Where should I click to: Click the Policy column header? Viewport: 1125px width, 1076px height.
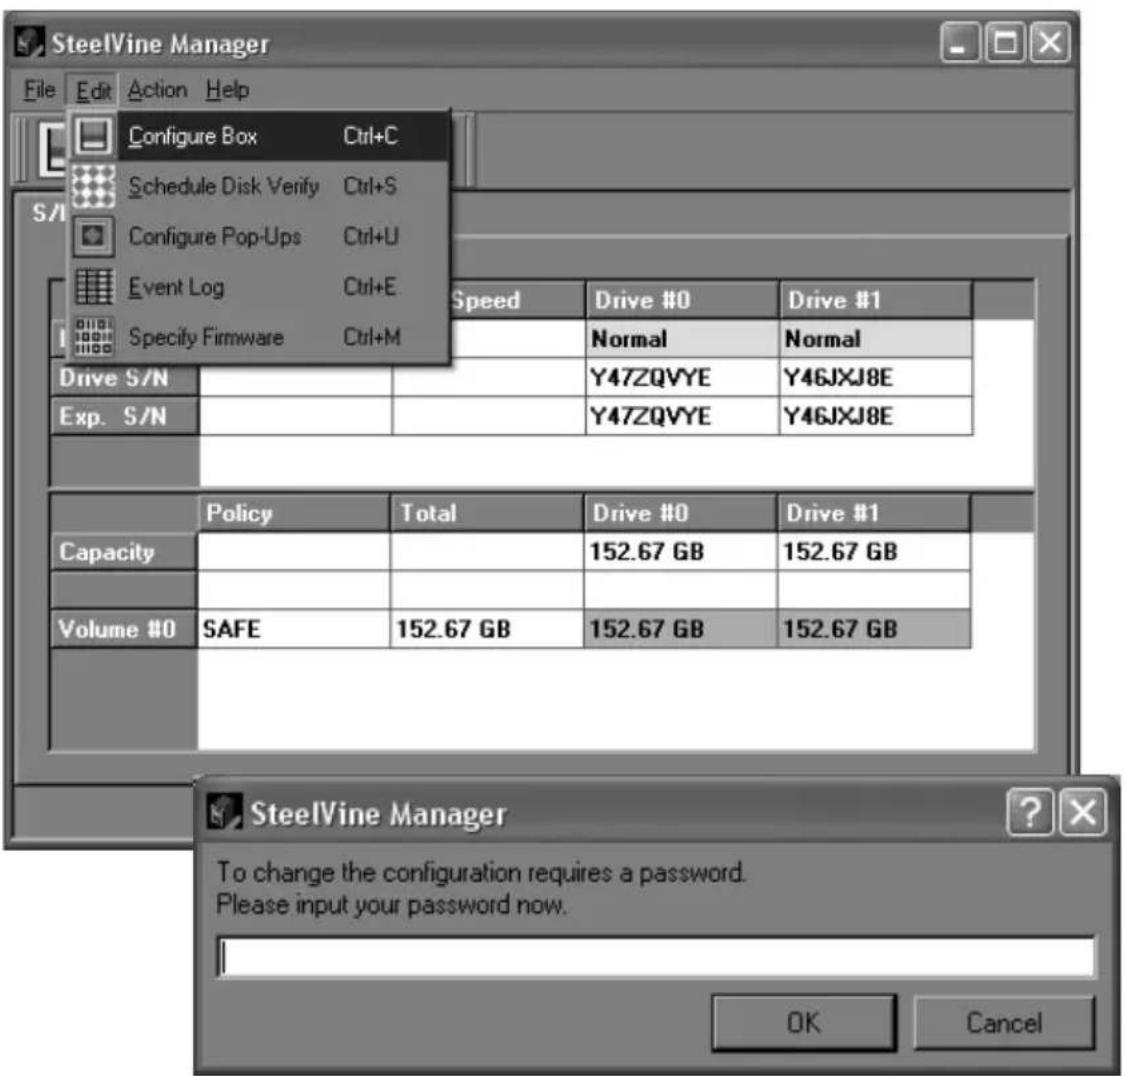pyautogui.click(x=293, y=513)
